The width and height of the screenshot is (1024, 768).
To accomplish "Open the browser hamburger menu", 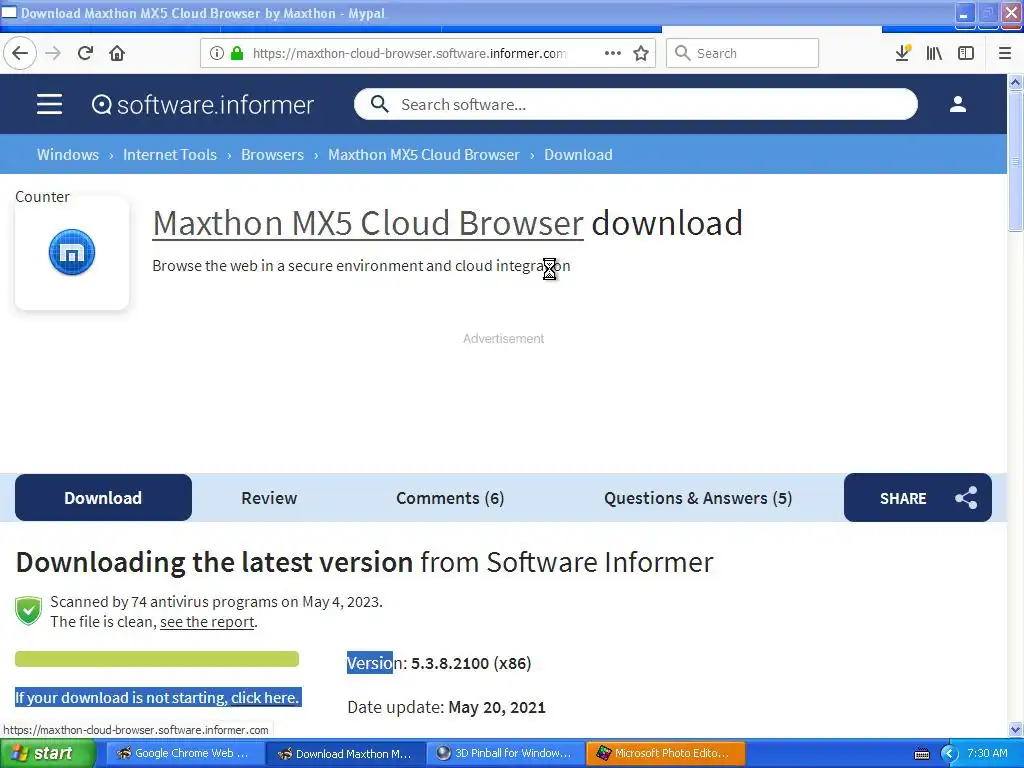I will 1005,53.
